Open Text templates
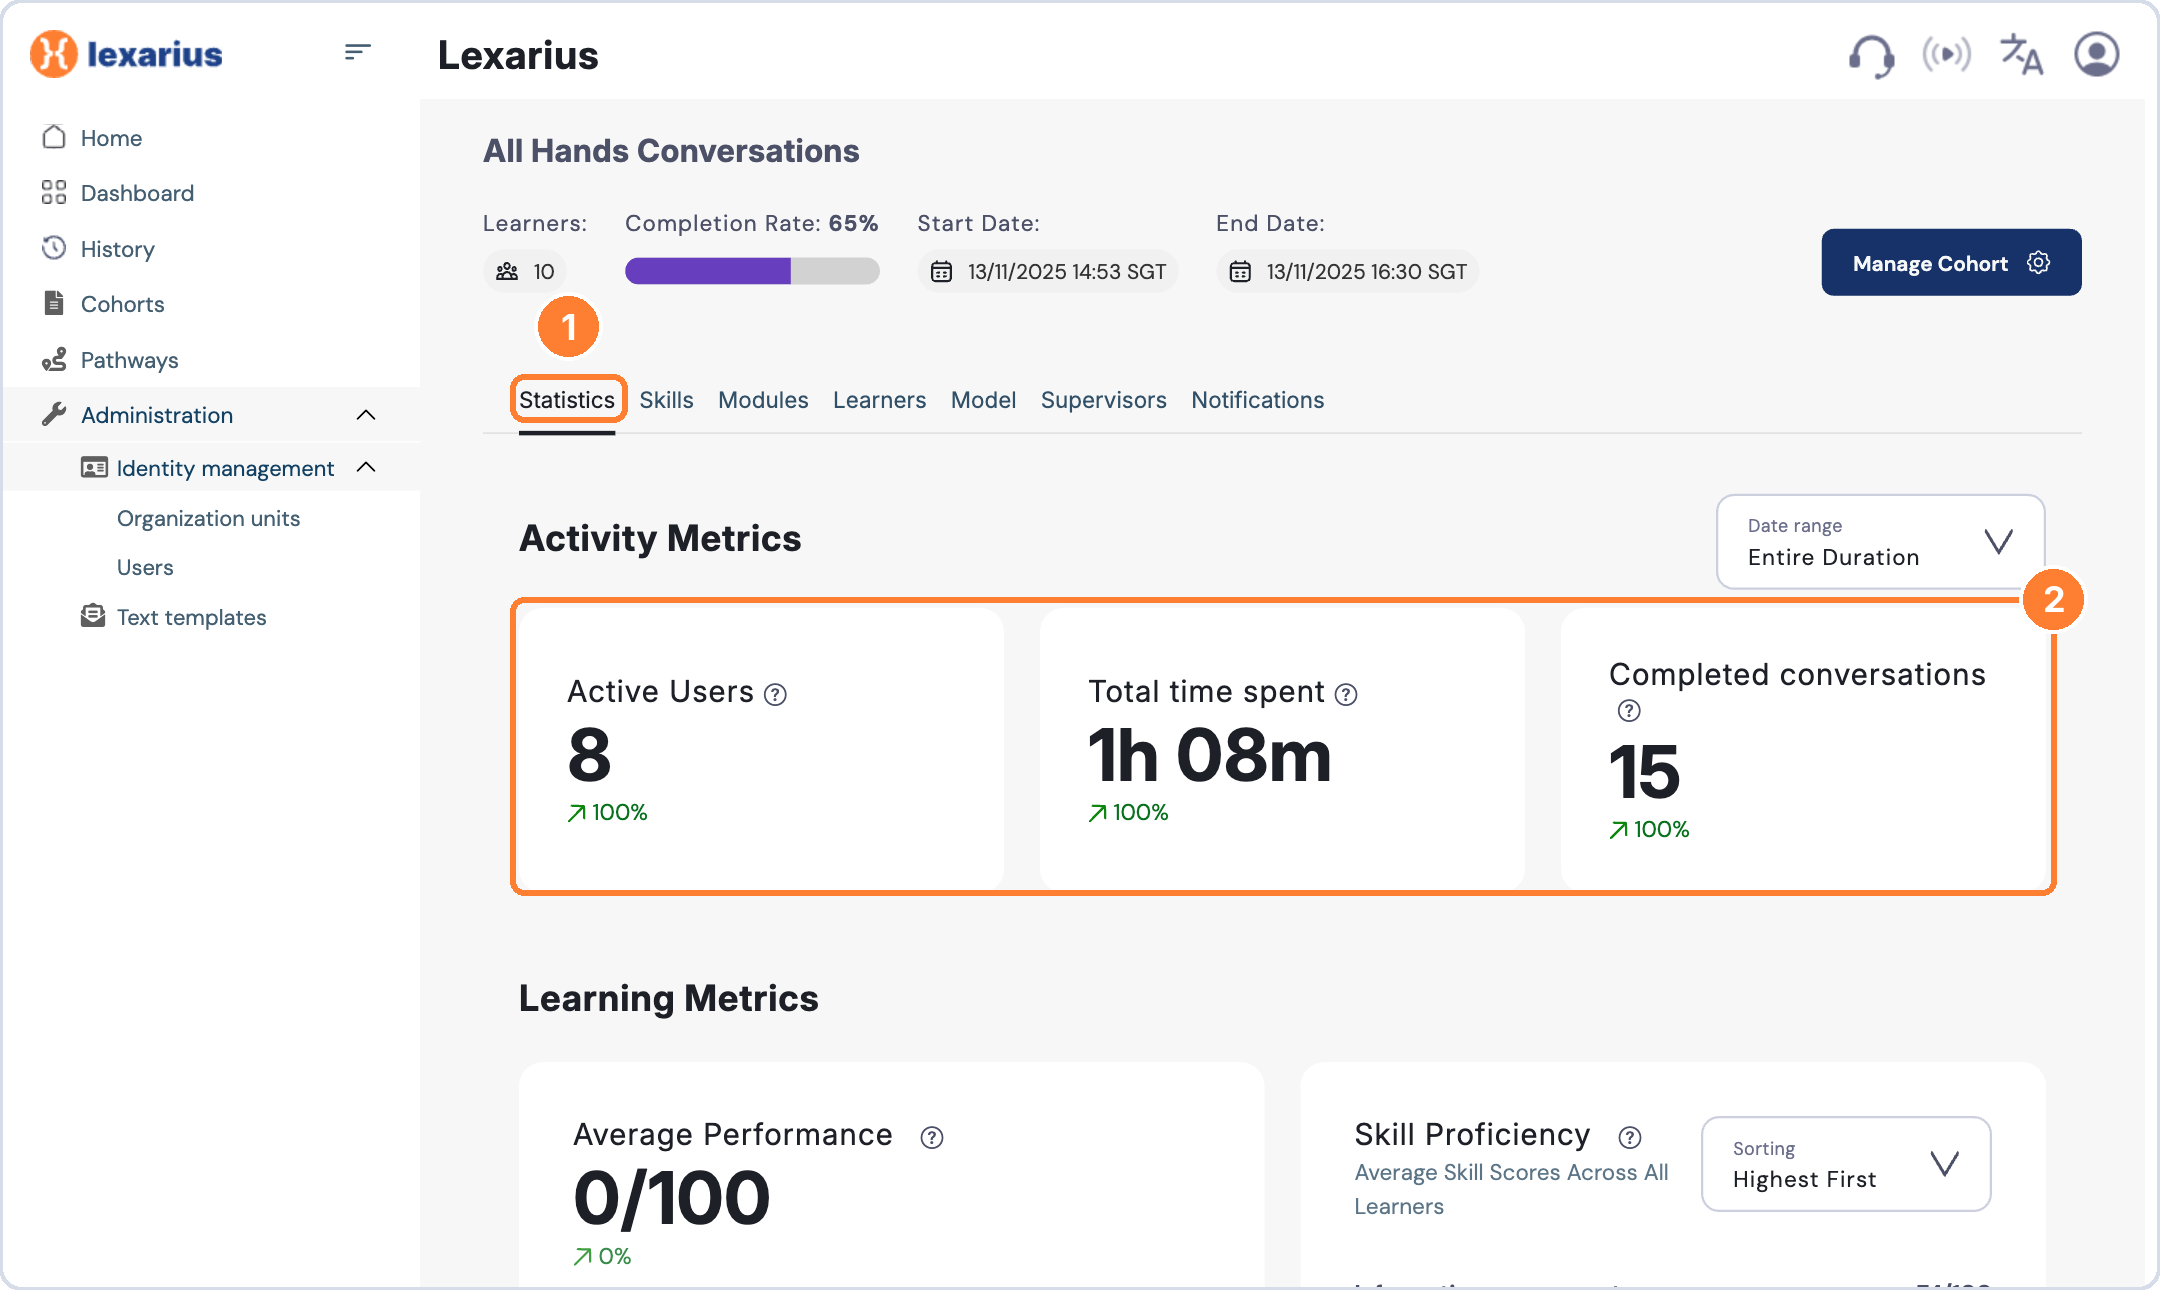 point(191,617)
